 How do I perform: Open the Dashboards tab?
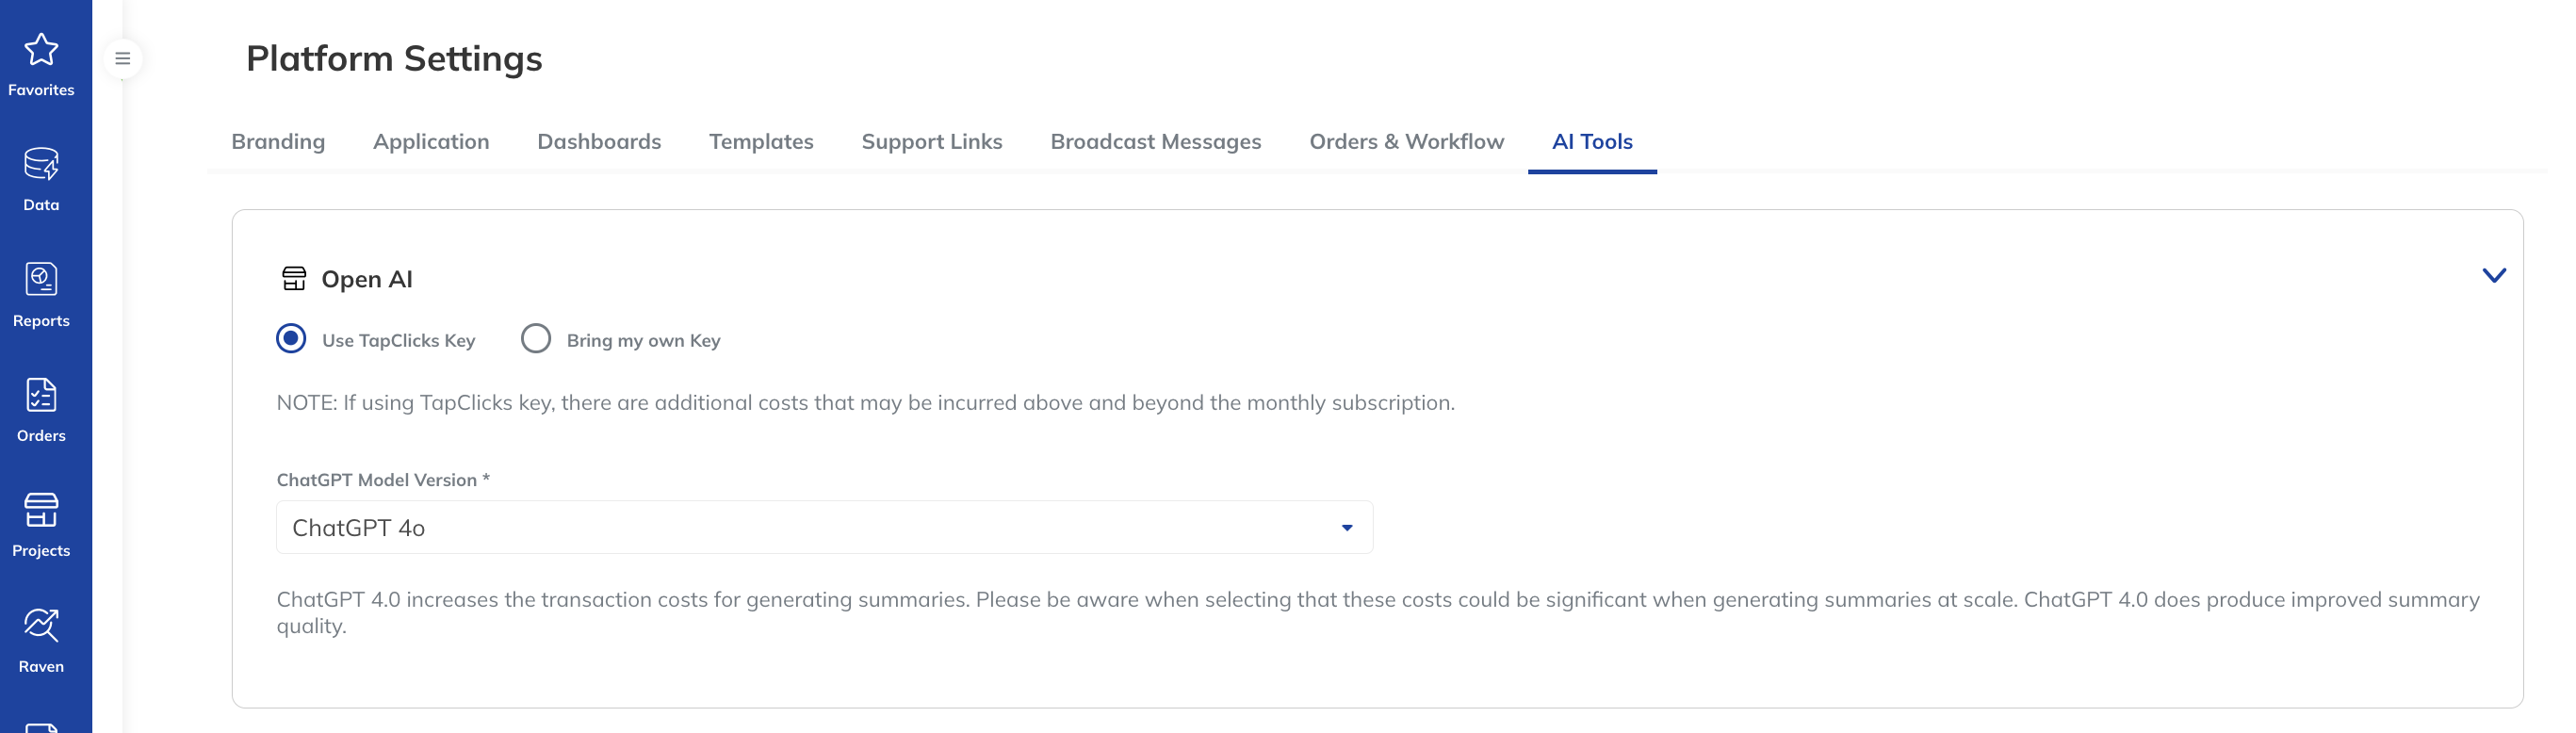(x=599, y=142)
